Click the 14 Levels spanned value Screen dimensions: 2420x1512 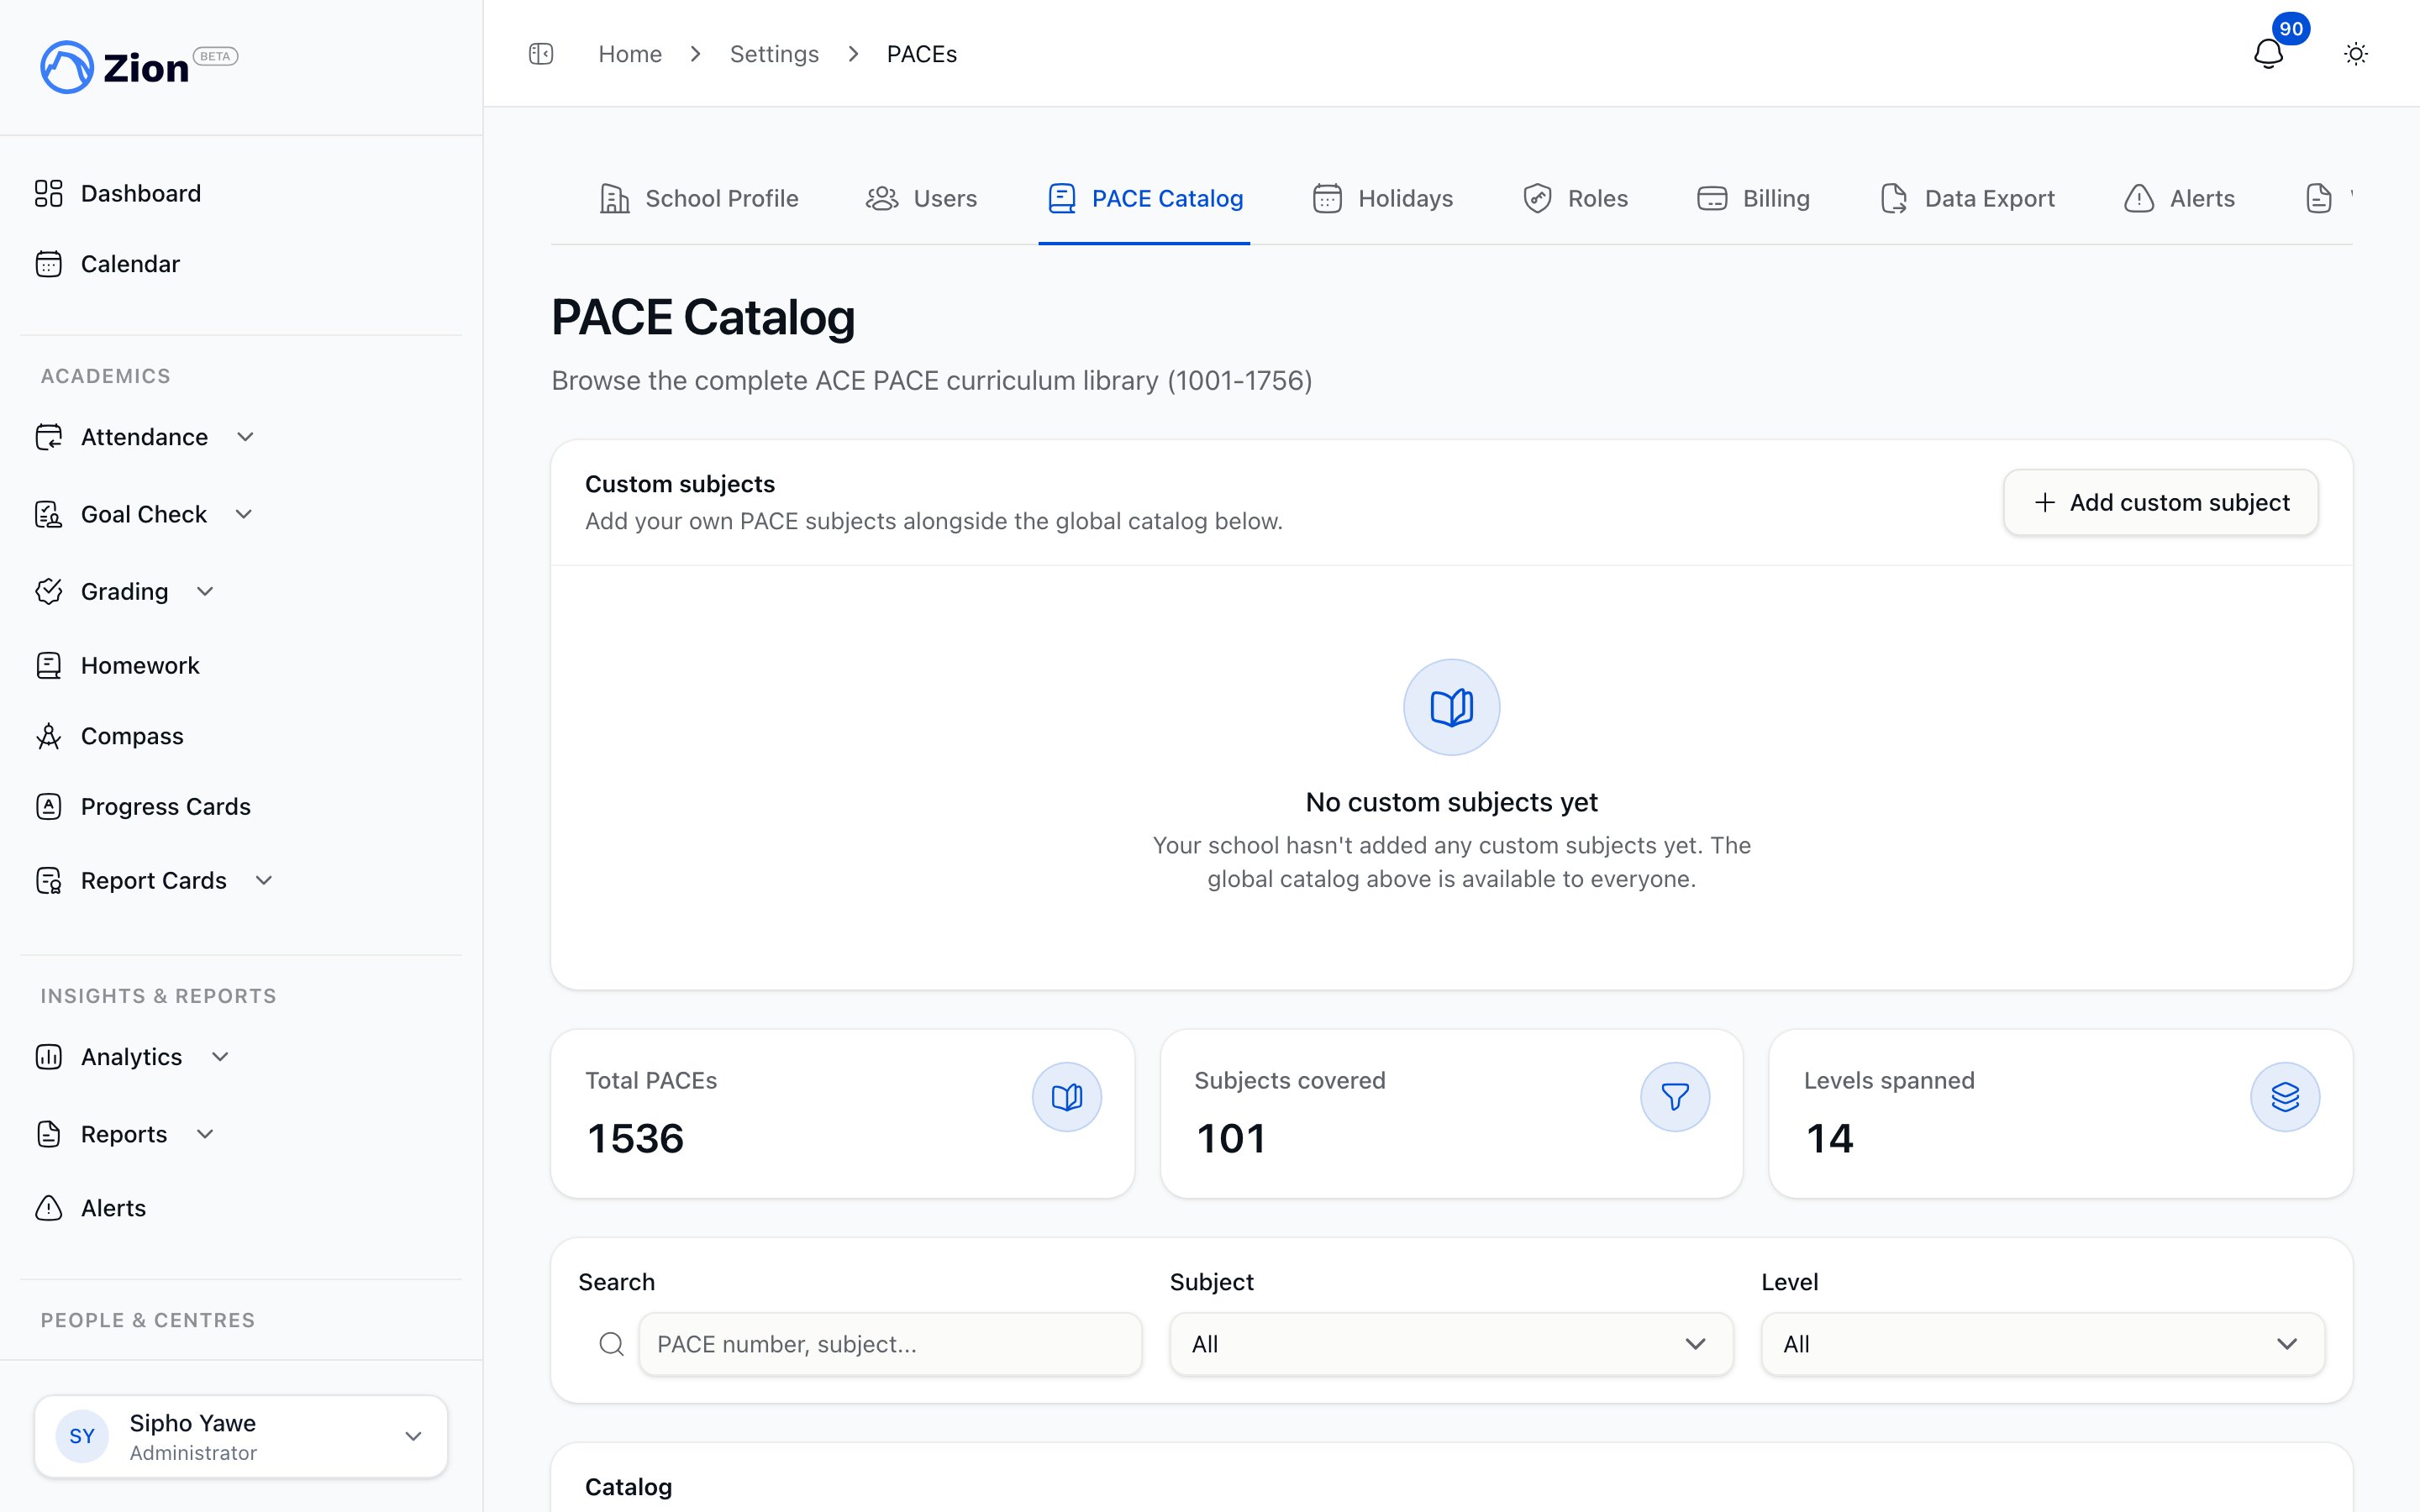click(1830, 1138)
